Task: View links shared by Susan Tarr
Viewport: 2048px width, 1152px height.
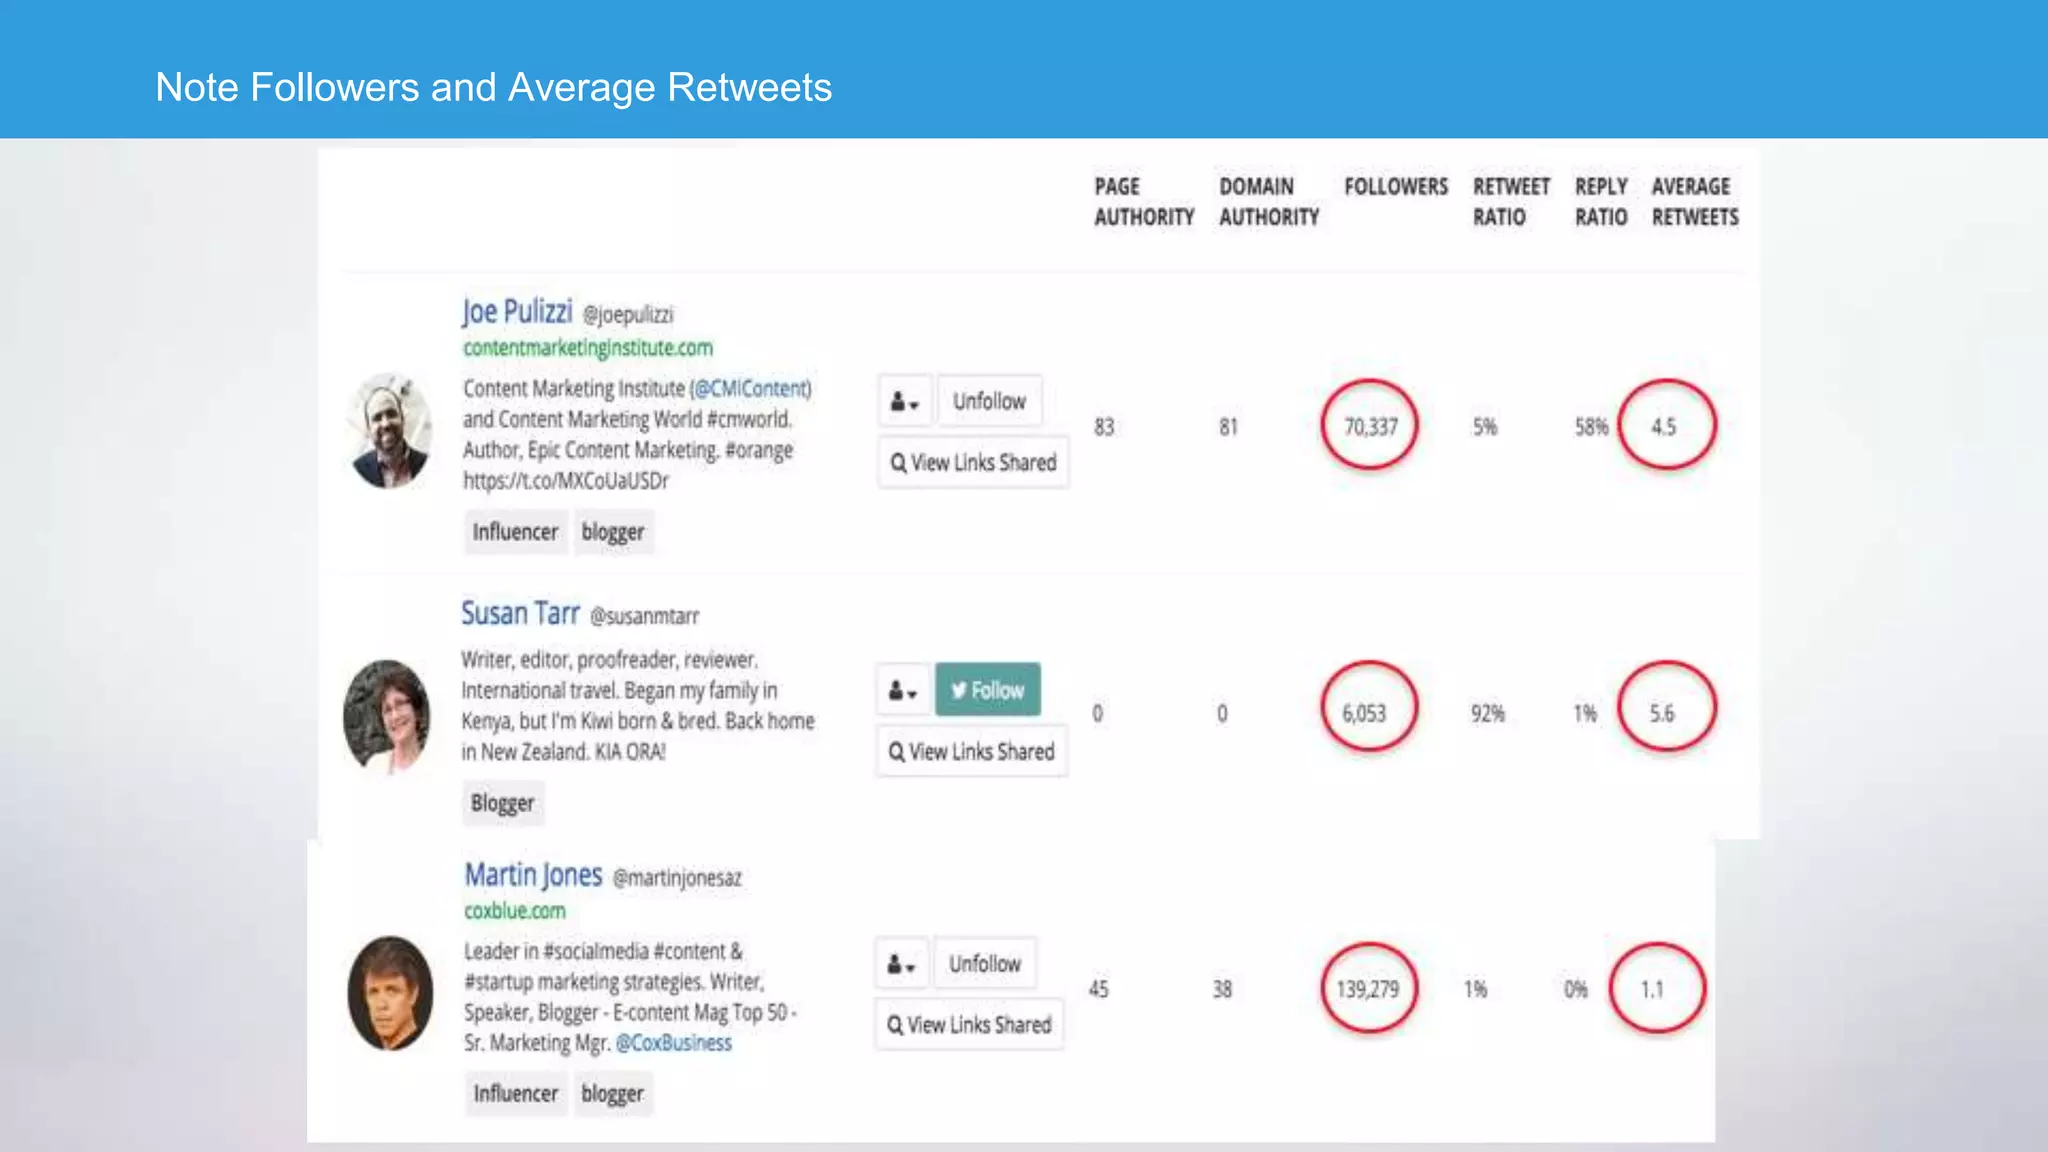Action: (x=971, y=752)
